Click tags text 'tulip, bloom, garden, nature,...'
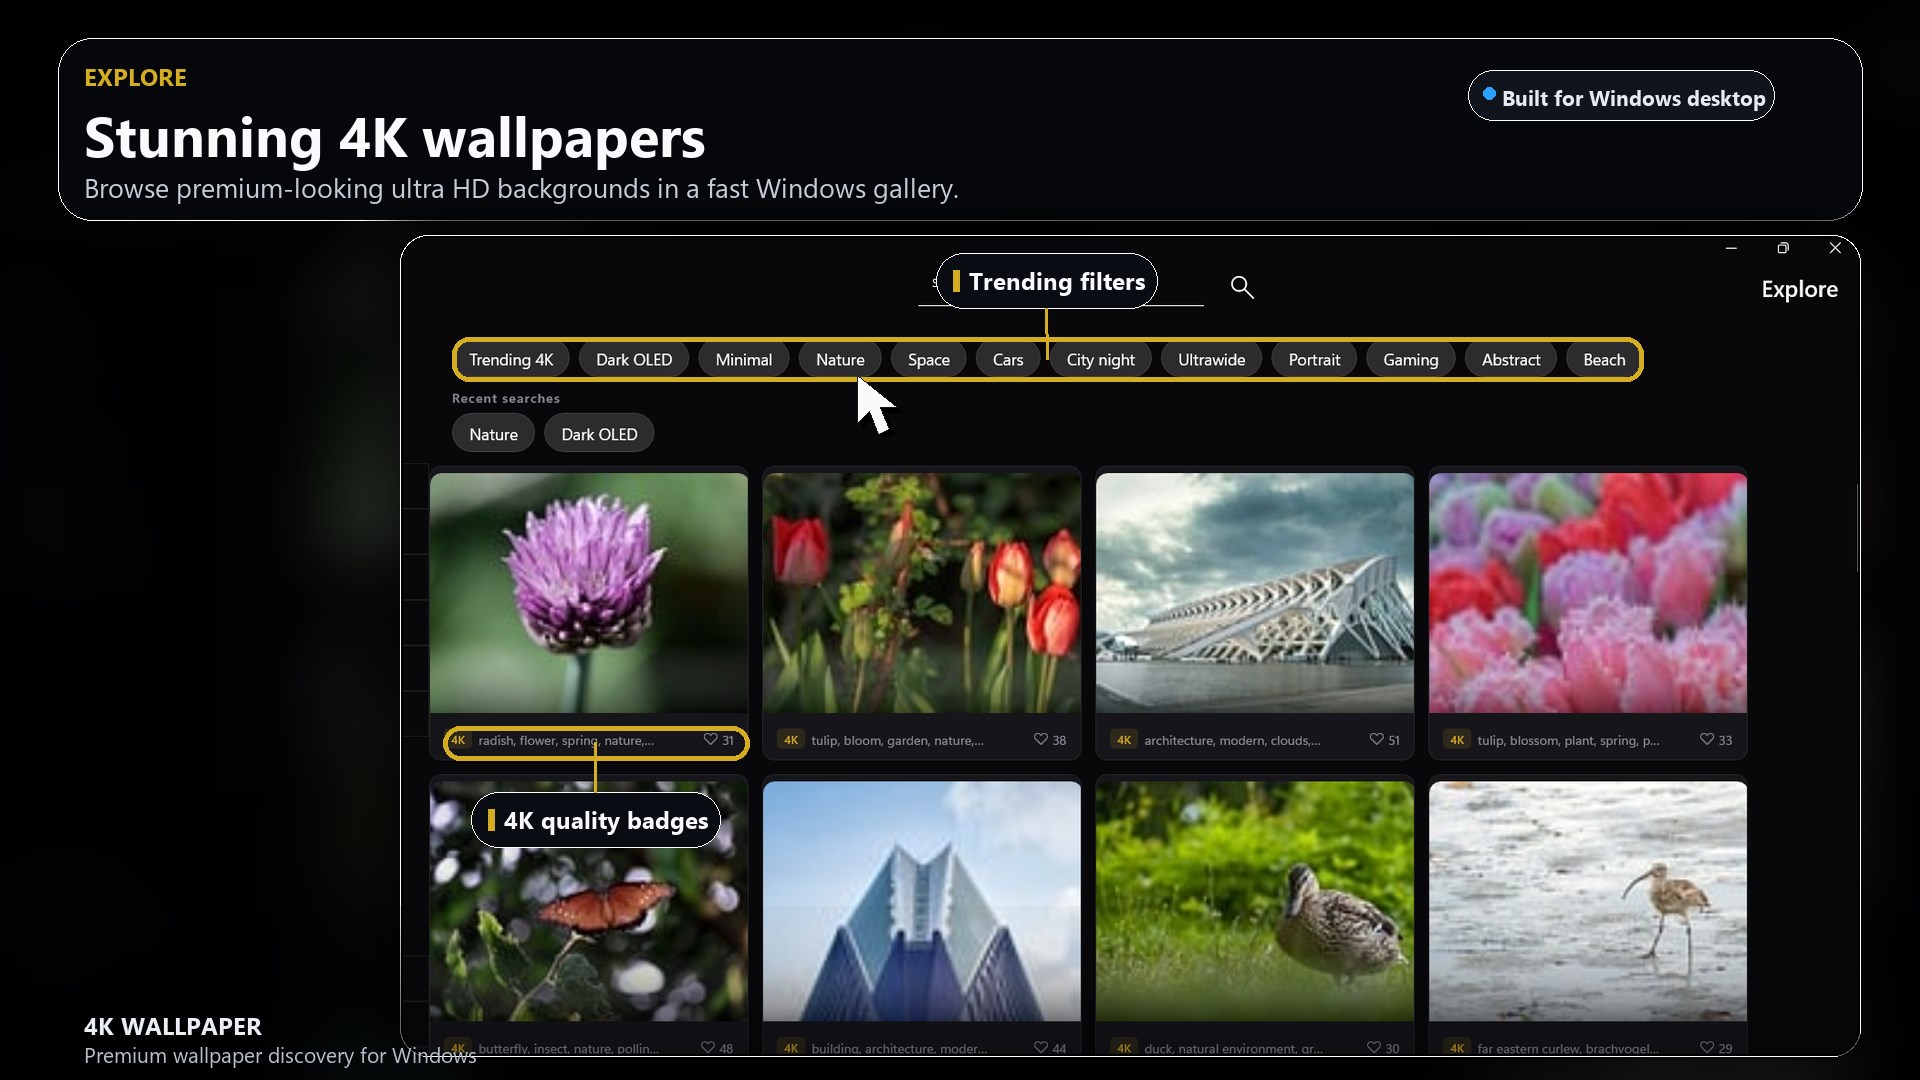Image resolution: width=1920 pixels, height=1080 pixels. [897, 741]
